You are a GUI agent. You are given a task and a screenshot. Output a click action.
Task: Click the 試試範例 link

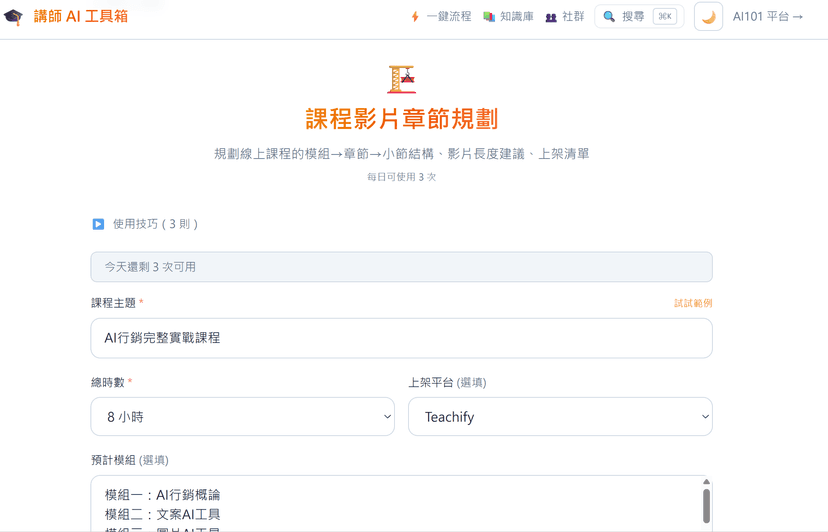[x=693, y=303]
